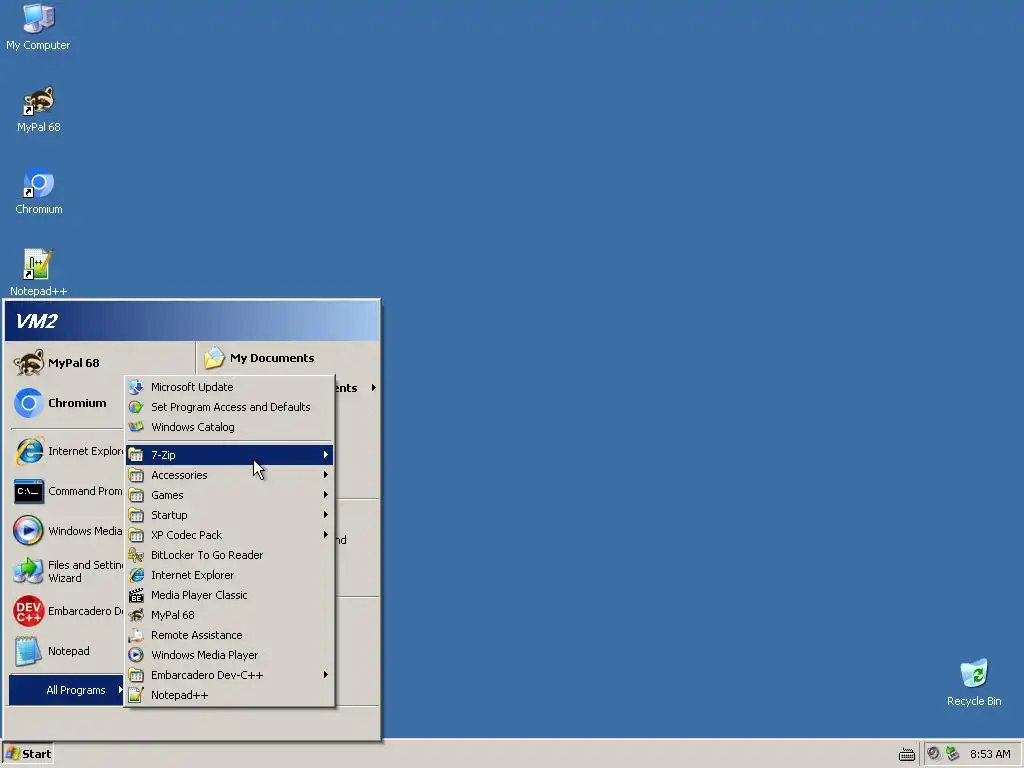
Task: Open the My Computer desktop icon
Action: click(38, 27)
